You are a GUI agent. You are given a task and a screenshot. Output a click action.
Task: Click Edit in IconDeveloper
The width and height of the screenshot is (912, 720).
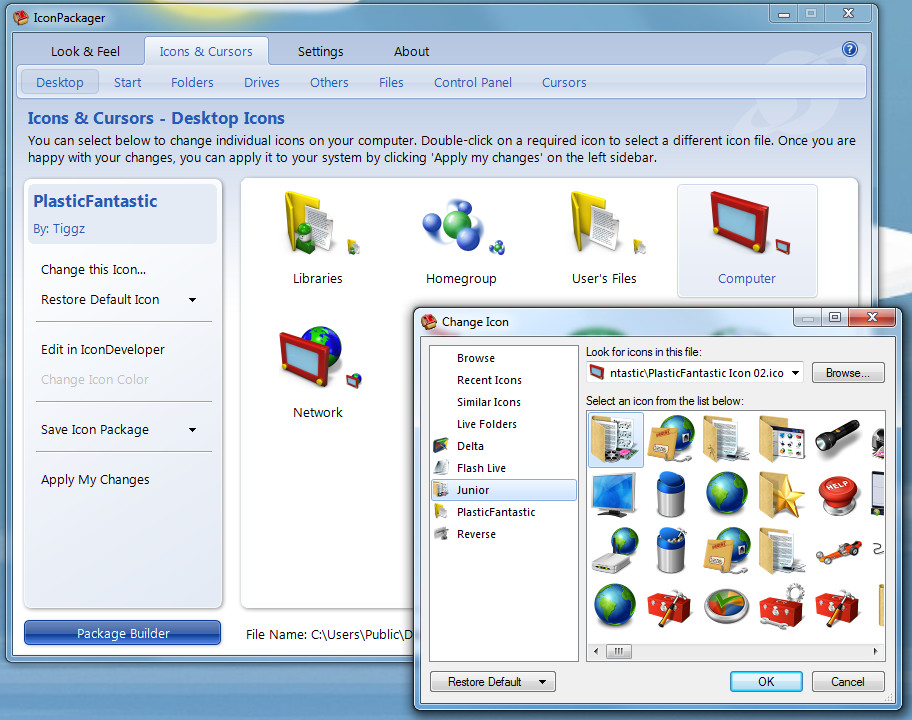click(x=102, y=350)
